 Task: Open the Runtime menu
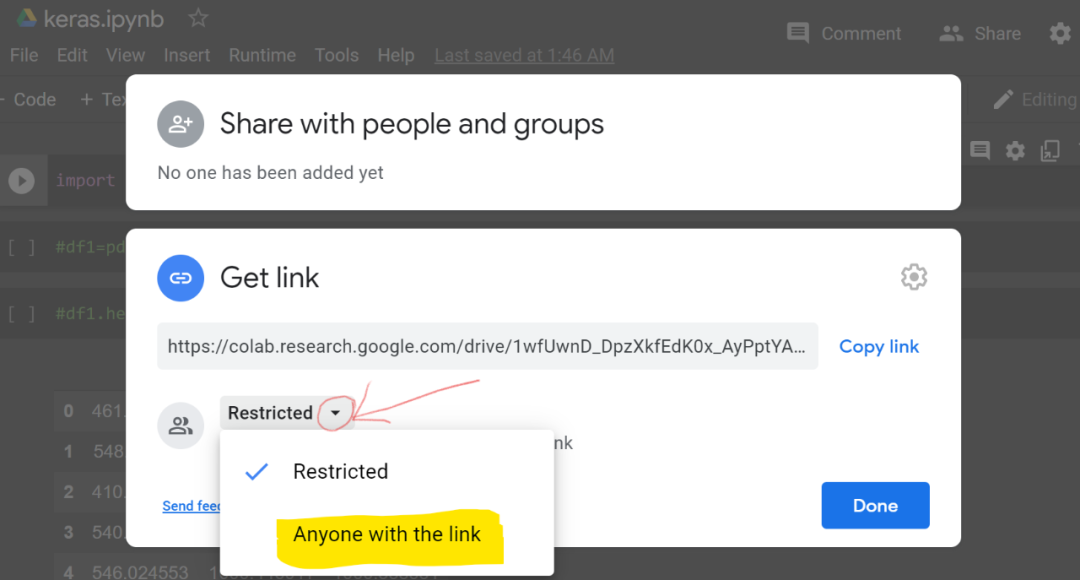point(262,55)
